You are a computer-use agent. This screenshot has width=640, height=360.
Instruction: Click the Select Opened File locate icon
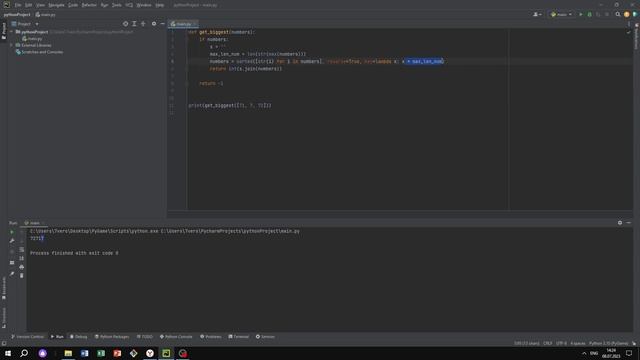click(x=125, y=24)
